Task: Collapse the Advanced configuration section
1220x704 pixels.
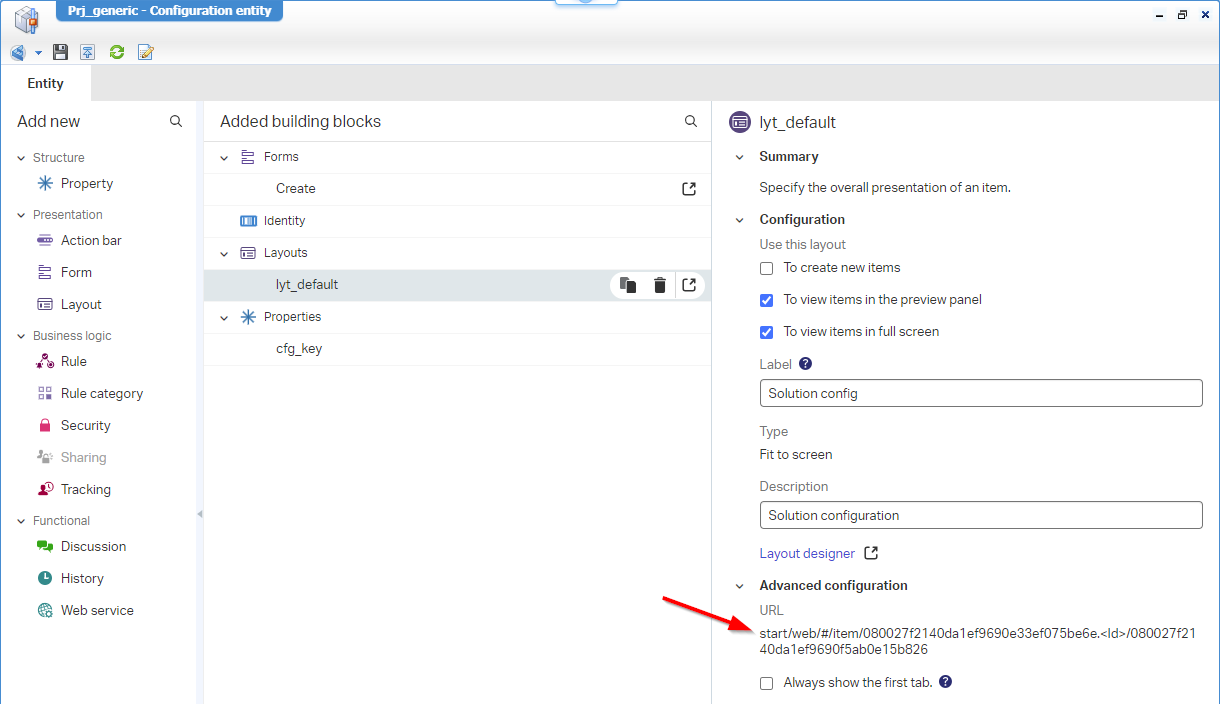Action: pos(740,586)
